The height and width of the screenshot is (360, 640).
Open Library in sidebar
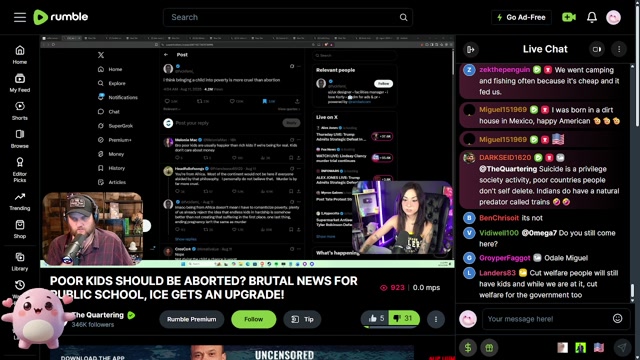tap(20, 261)
